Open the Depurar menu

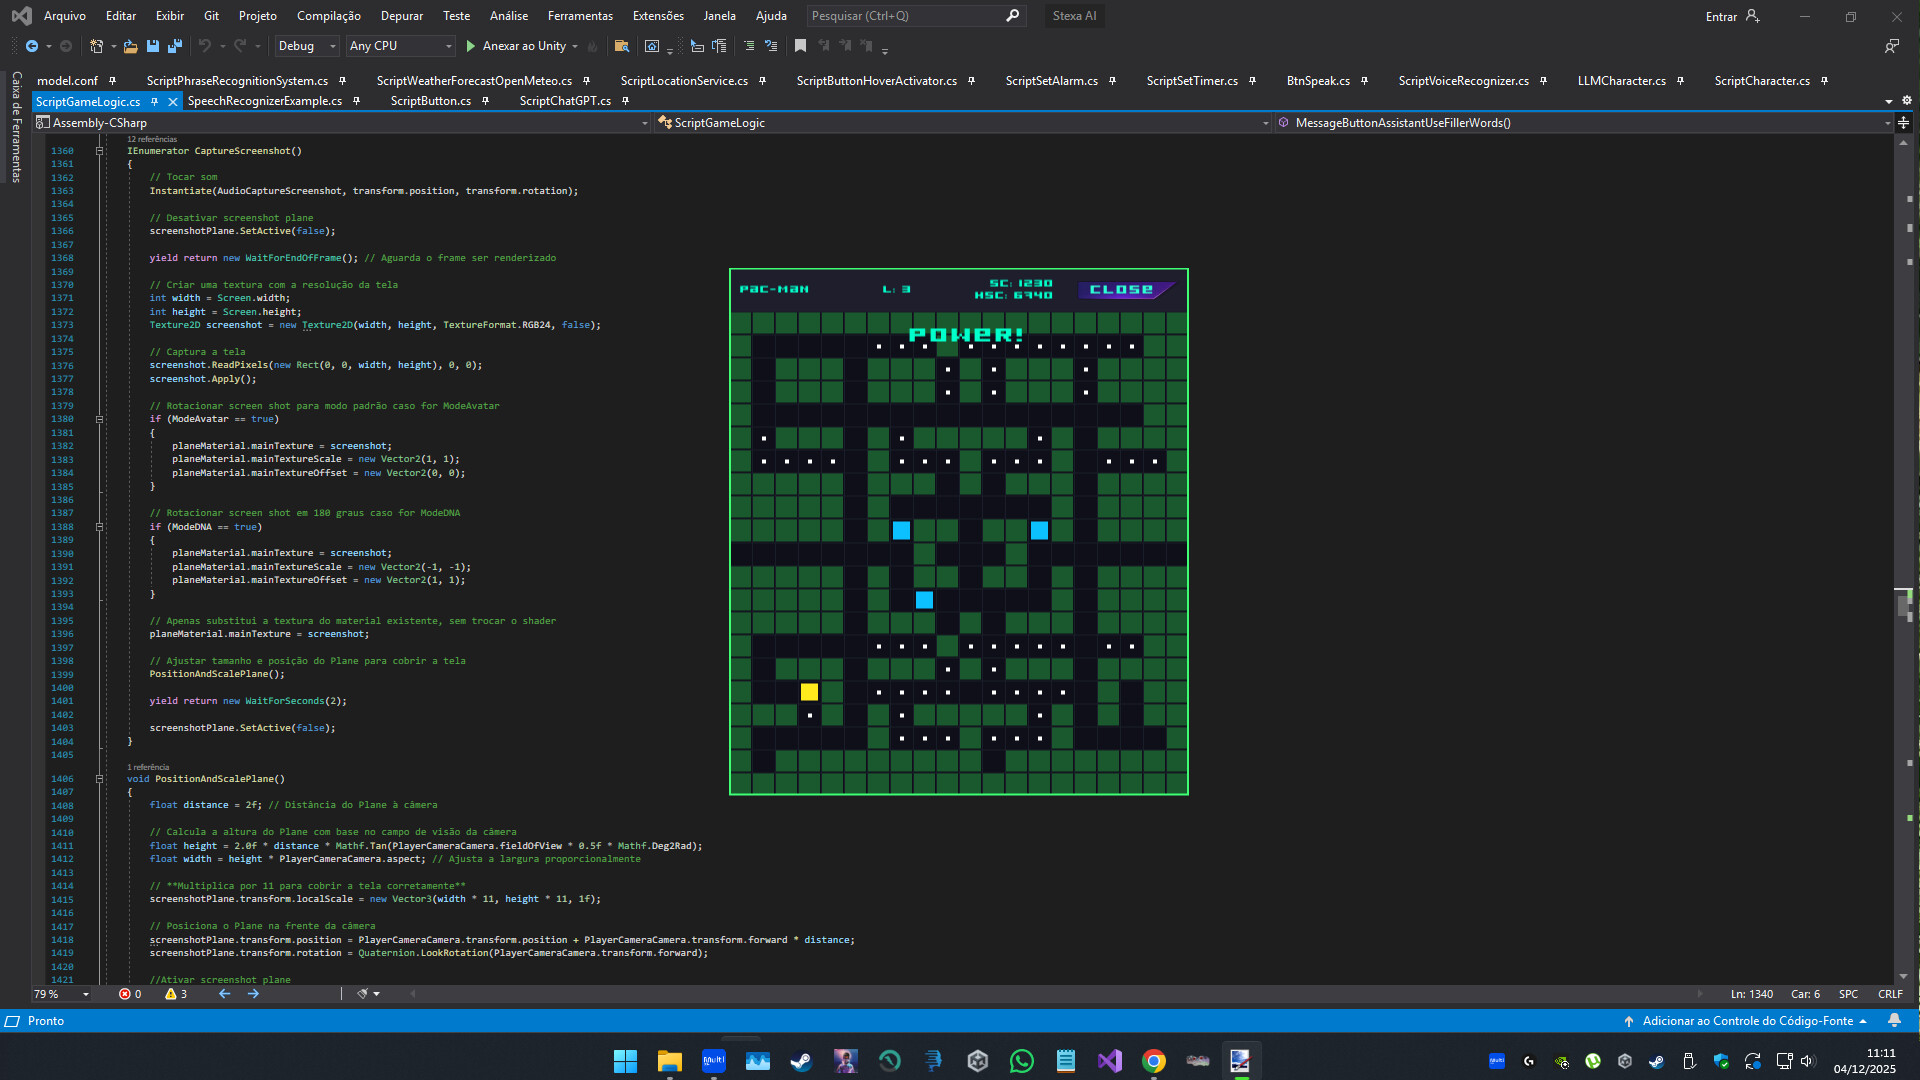tap(402, 16)
